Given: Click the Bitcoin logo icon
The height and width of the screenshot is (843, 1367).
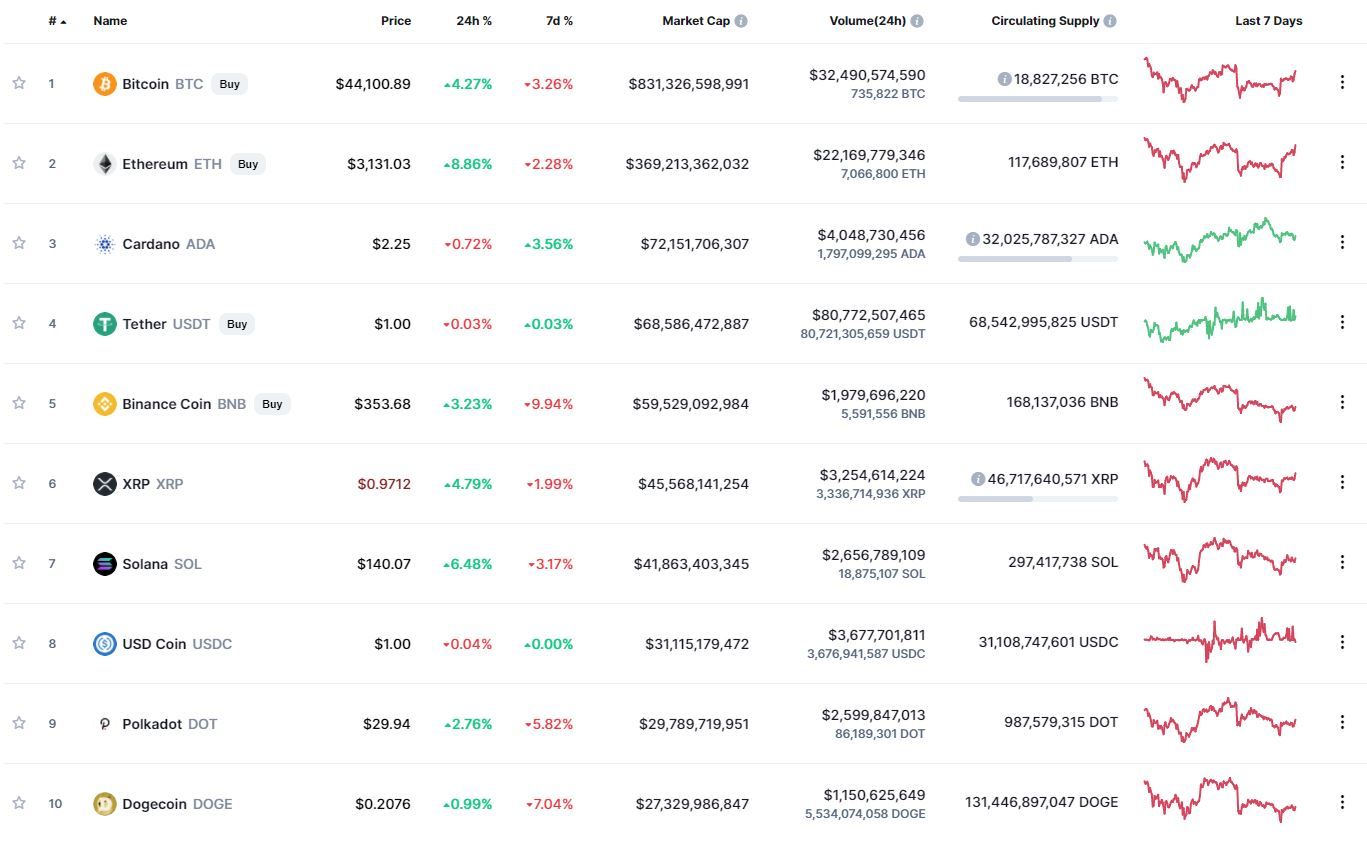Looking at the screenshot, I should [104, 84].
